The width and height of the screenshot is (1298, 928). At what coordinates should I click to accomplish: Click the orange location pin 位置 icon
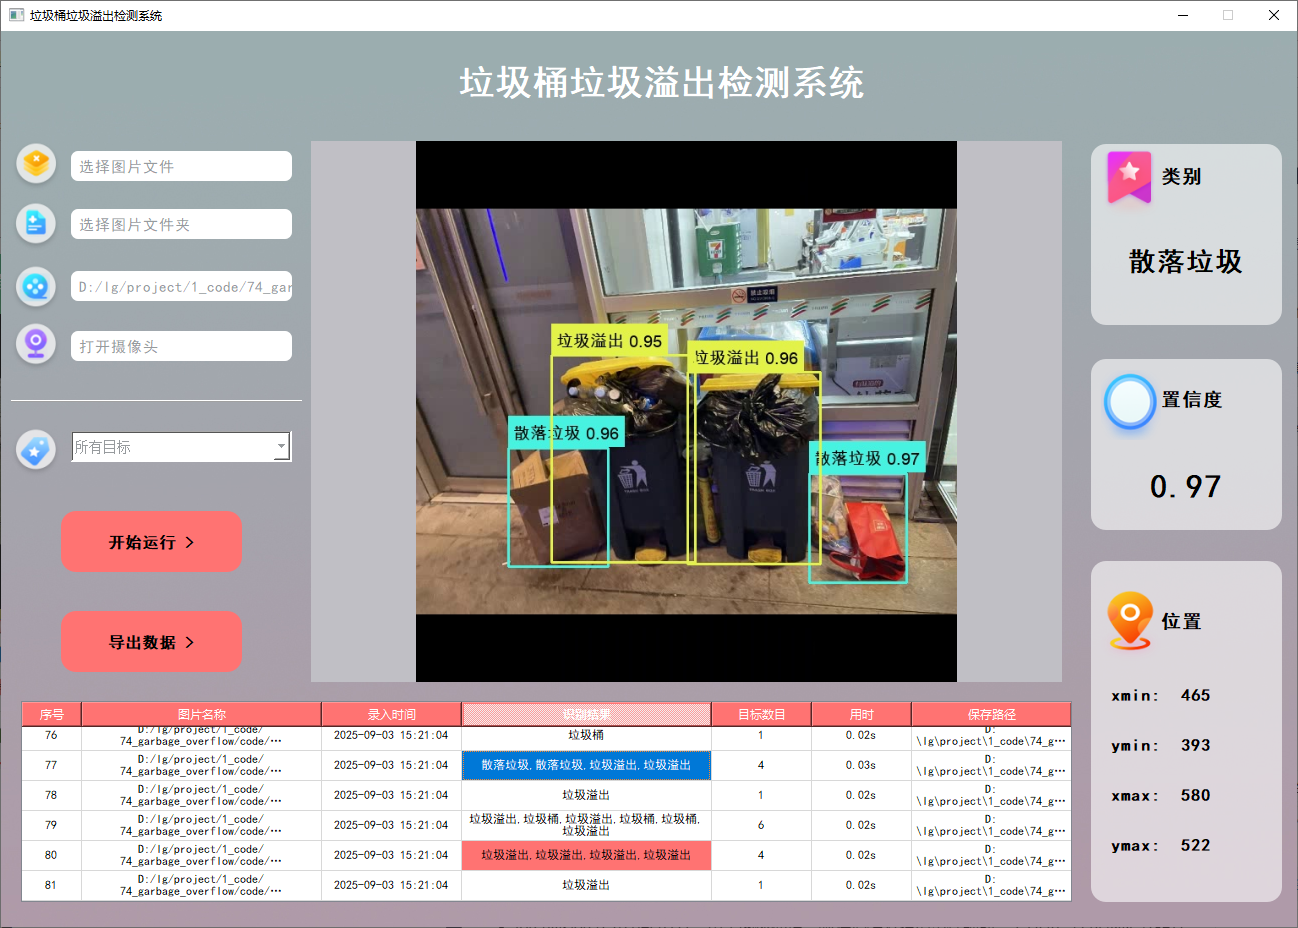[1130, 620]
